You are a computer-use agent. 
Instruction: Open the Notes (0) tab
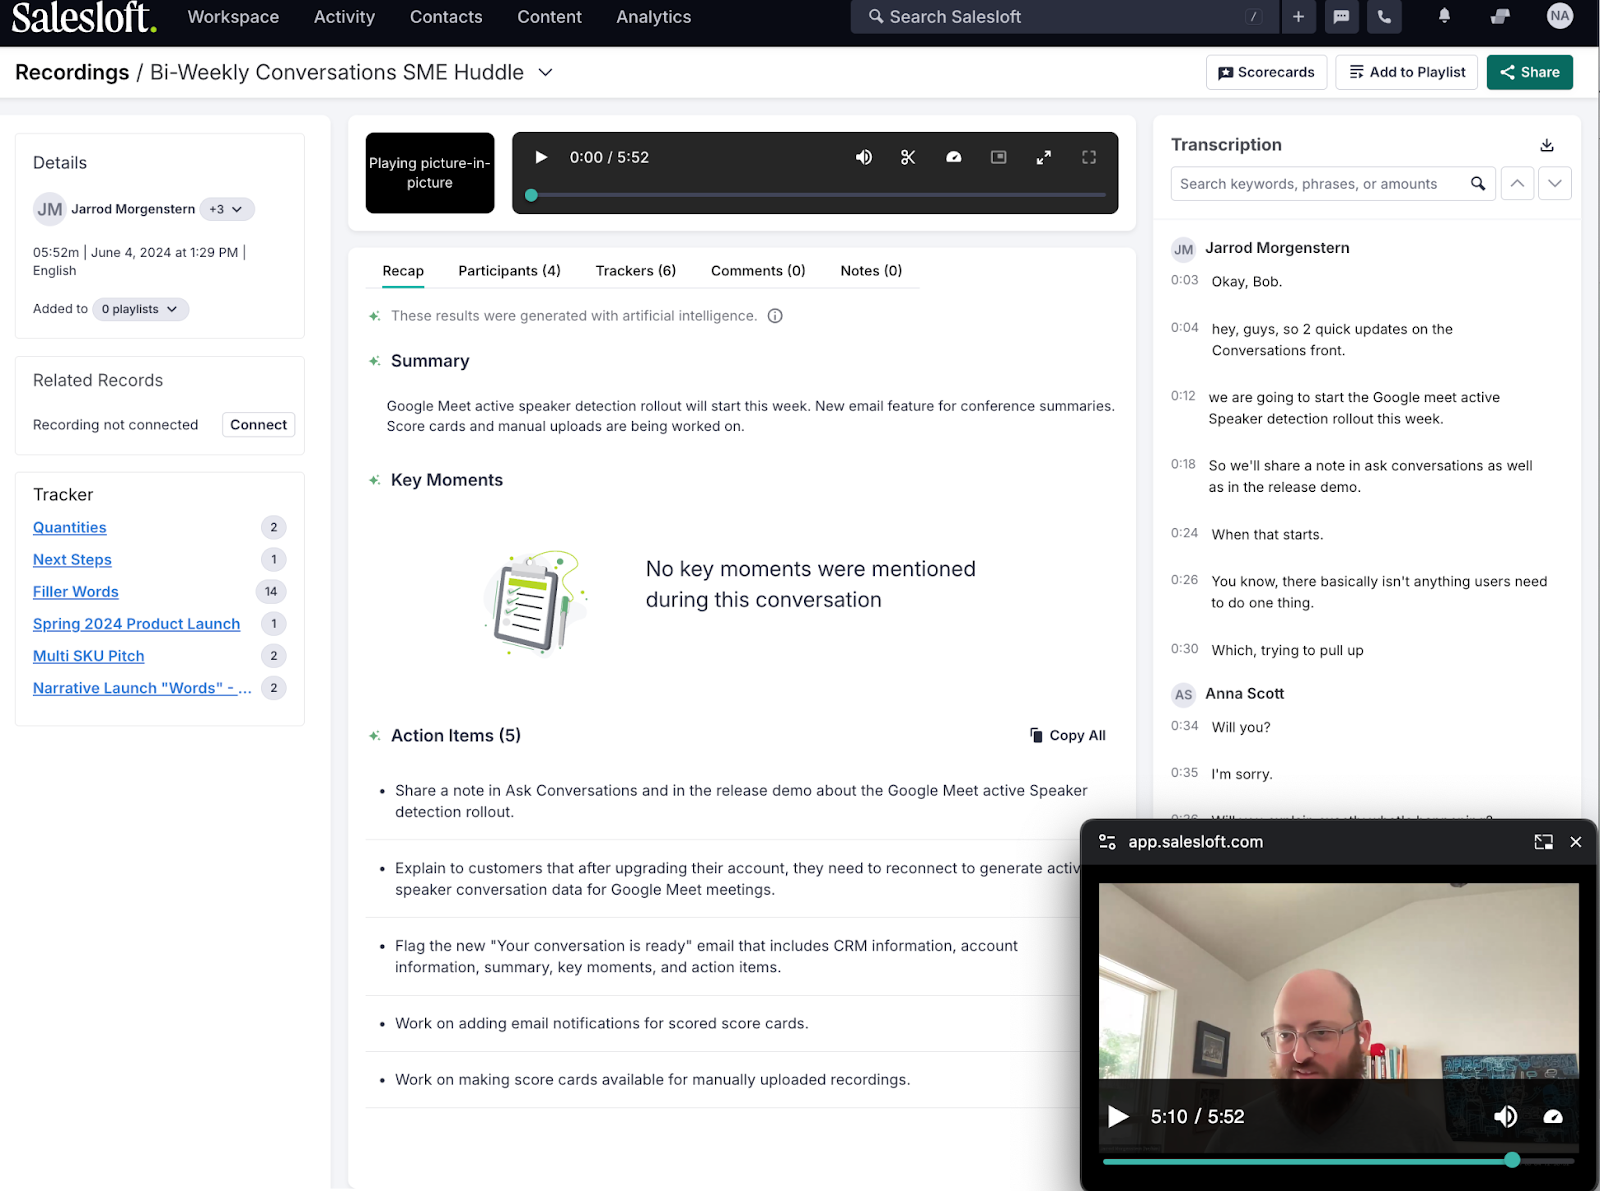[x=871, y=271]
